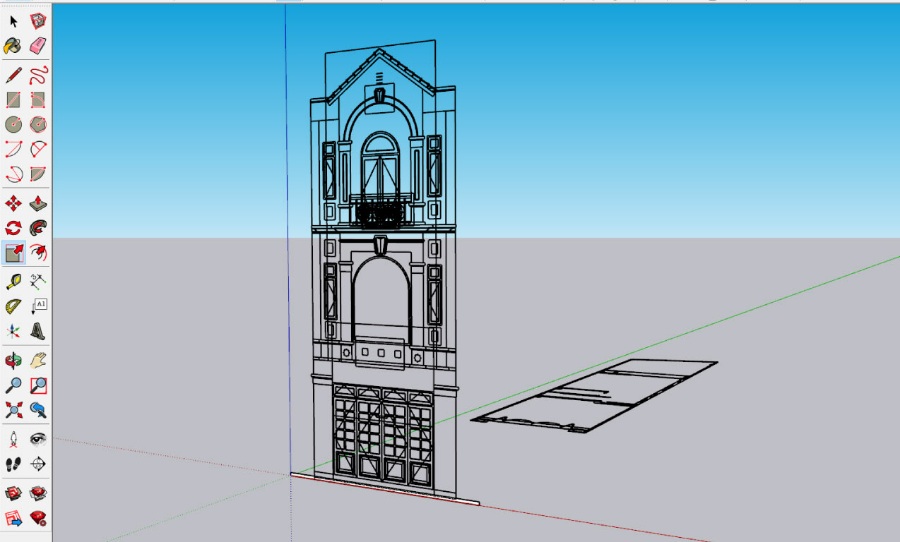The height and width of the screenshot is (542, 900).
Task: Select the 3D Text tool
Action: coord(38,331)
